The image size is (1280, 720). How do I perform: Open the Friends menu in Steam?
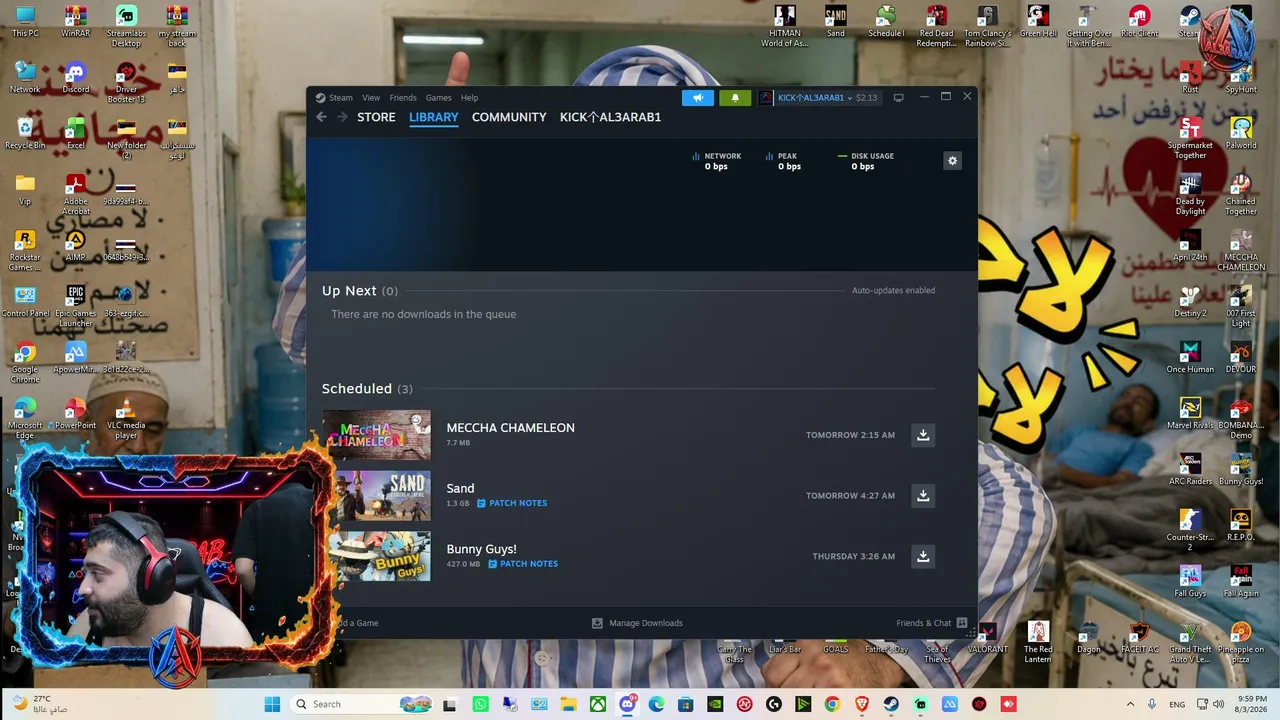click(403, 98)
